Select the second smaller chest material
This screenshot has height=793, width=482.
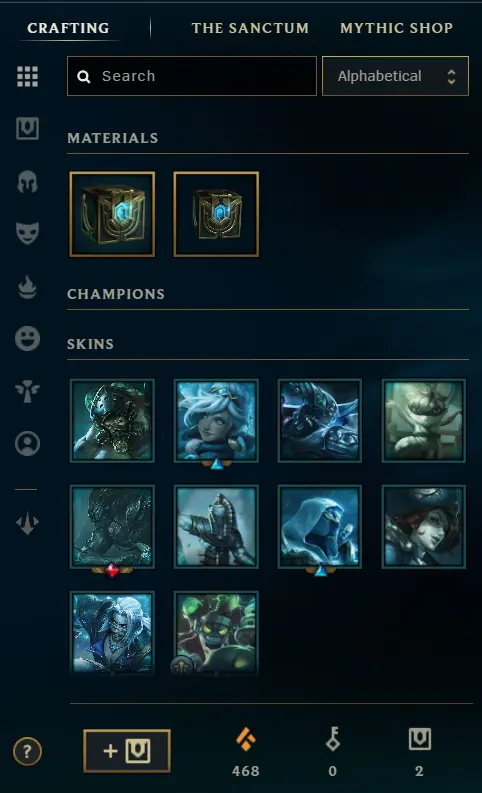tap(216, 214)
